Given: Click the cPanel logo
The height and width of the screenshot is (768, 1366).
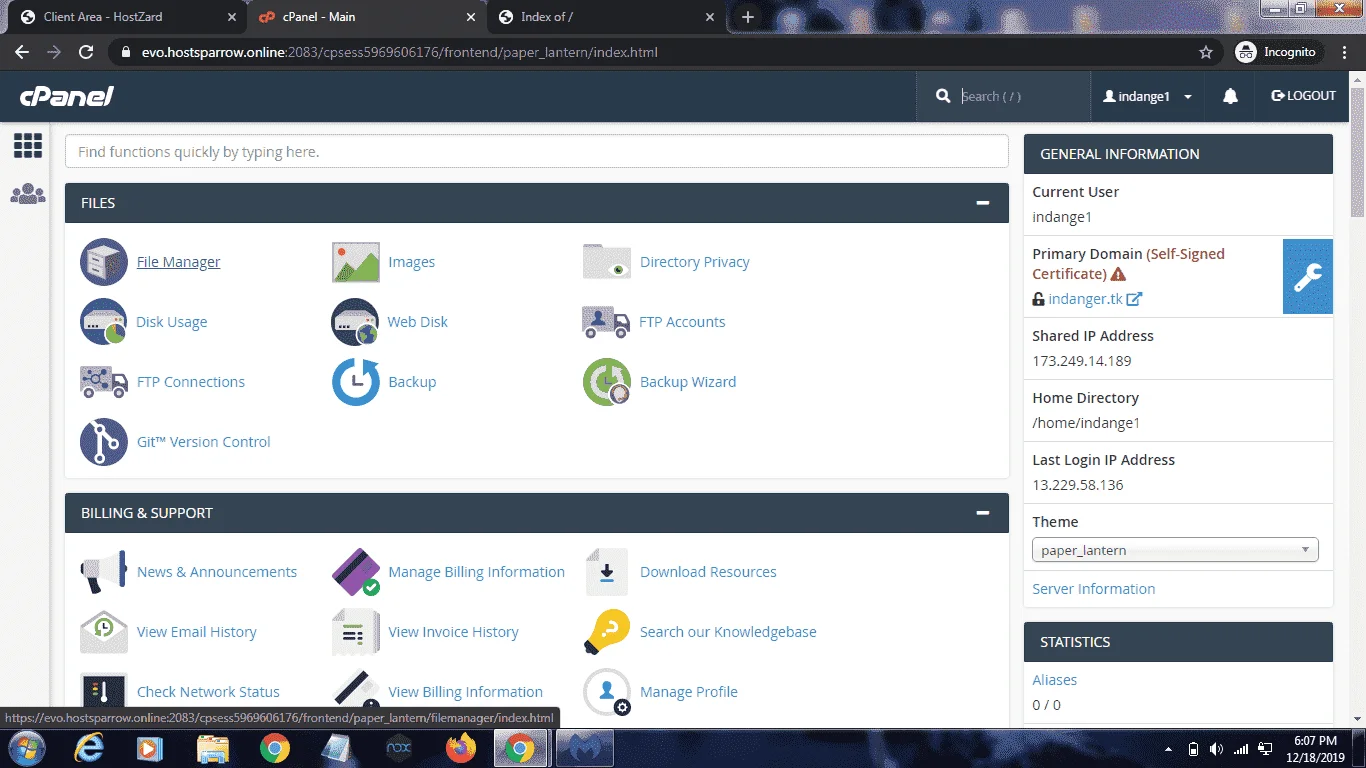Looking at the screenshot, I should click(67, 96).
